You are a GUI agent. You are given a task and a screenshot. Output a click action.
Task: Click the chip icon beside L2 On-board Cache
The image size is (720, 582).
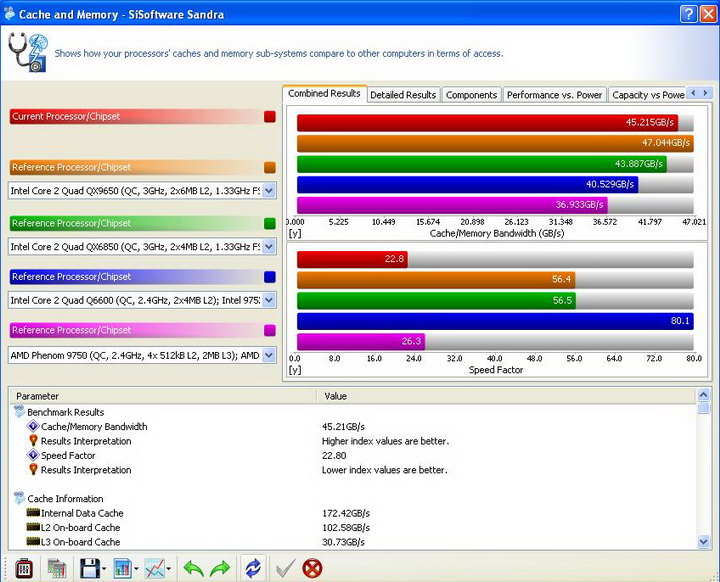point(33,527)
